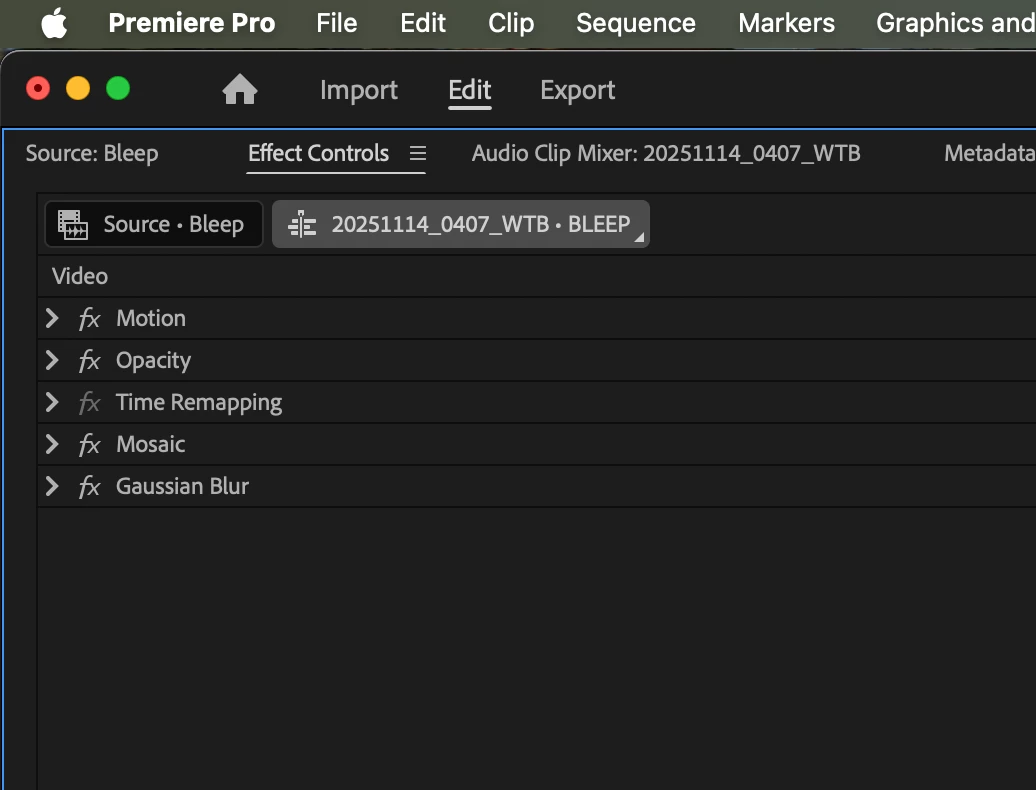Open the Graphics and Titles menu
The width and height of the screenshot is (1036, 790).
coord(955,23)
